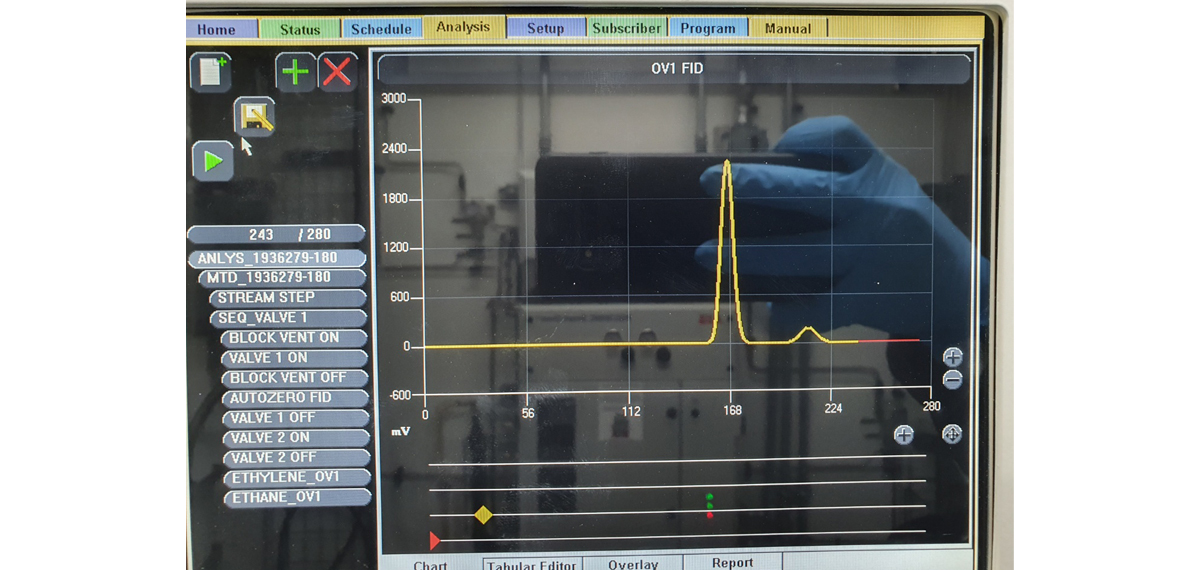Zoom out with the minus beside the chart

[952, 379]
